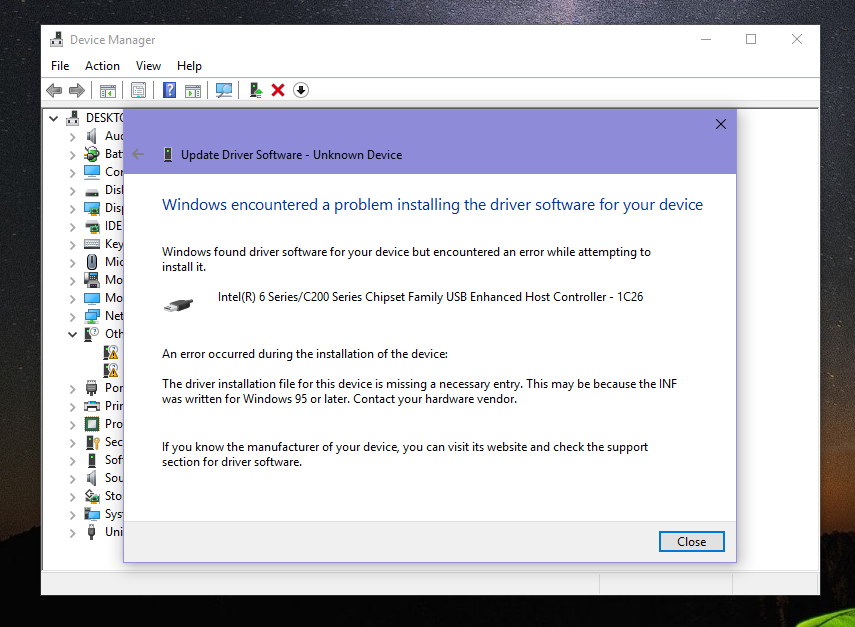Click the Close button in the driver dialog

click(x=691, y=541)
